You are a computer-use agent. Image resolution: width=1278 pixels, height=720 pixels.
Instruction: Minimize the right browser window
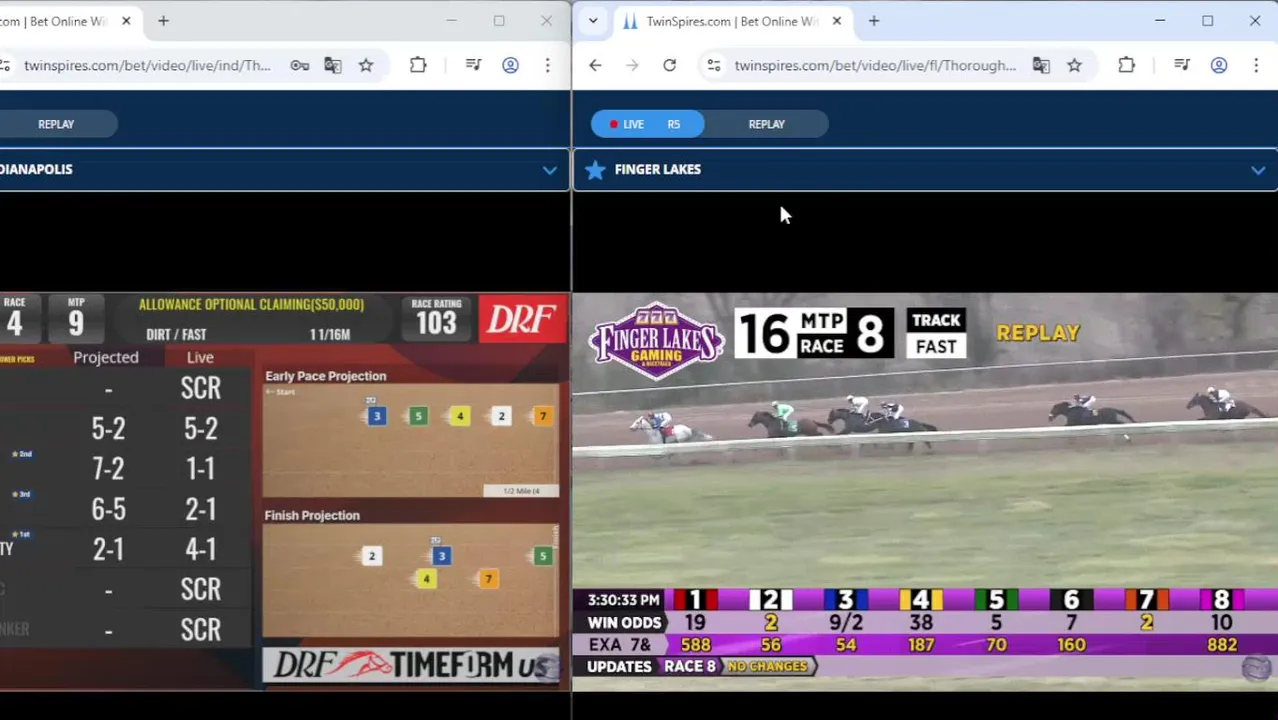(x=1160, y=21)
